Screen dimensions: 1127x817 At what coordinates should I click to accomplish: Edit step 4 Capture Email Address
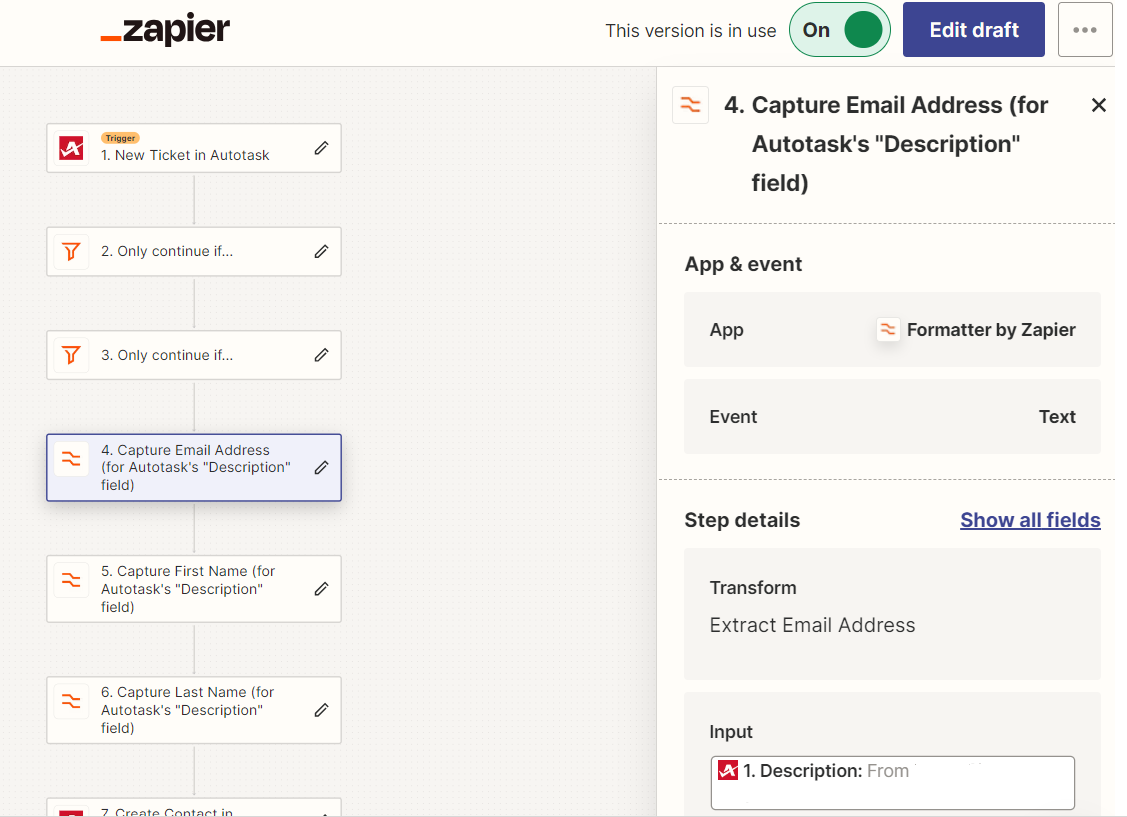pyautogui.click(x=321, y=468)
